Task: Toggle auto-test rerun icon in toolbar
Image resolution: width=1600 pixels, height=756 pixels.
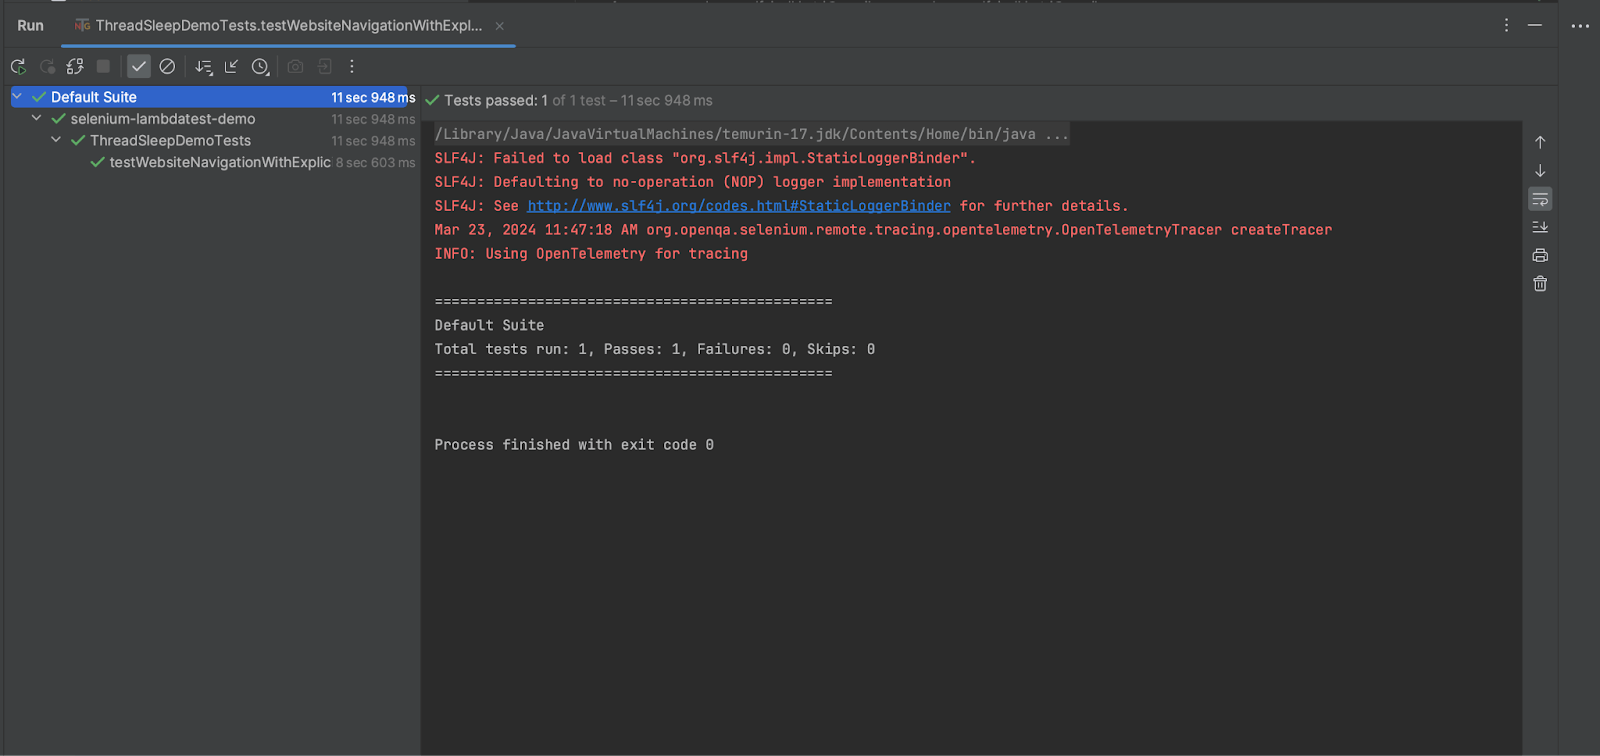Action: click(x=75, y=66)
